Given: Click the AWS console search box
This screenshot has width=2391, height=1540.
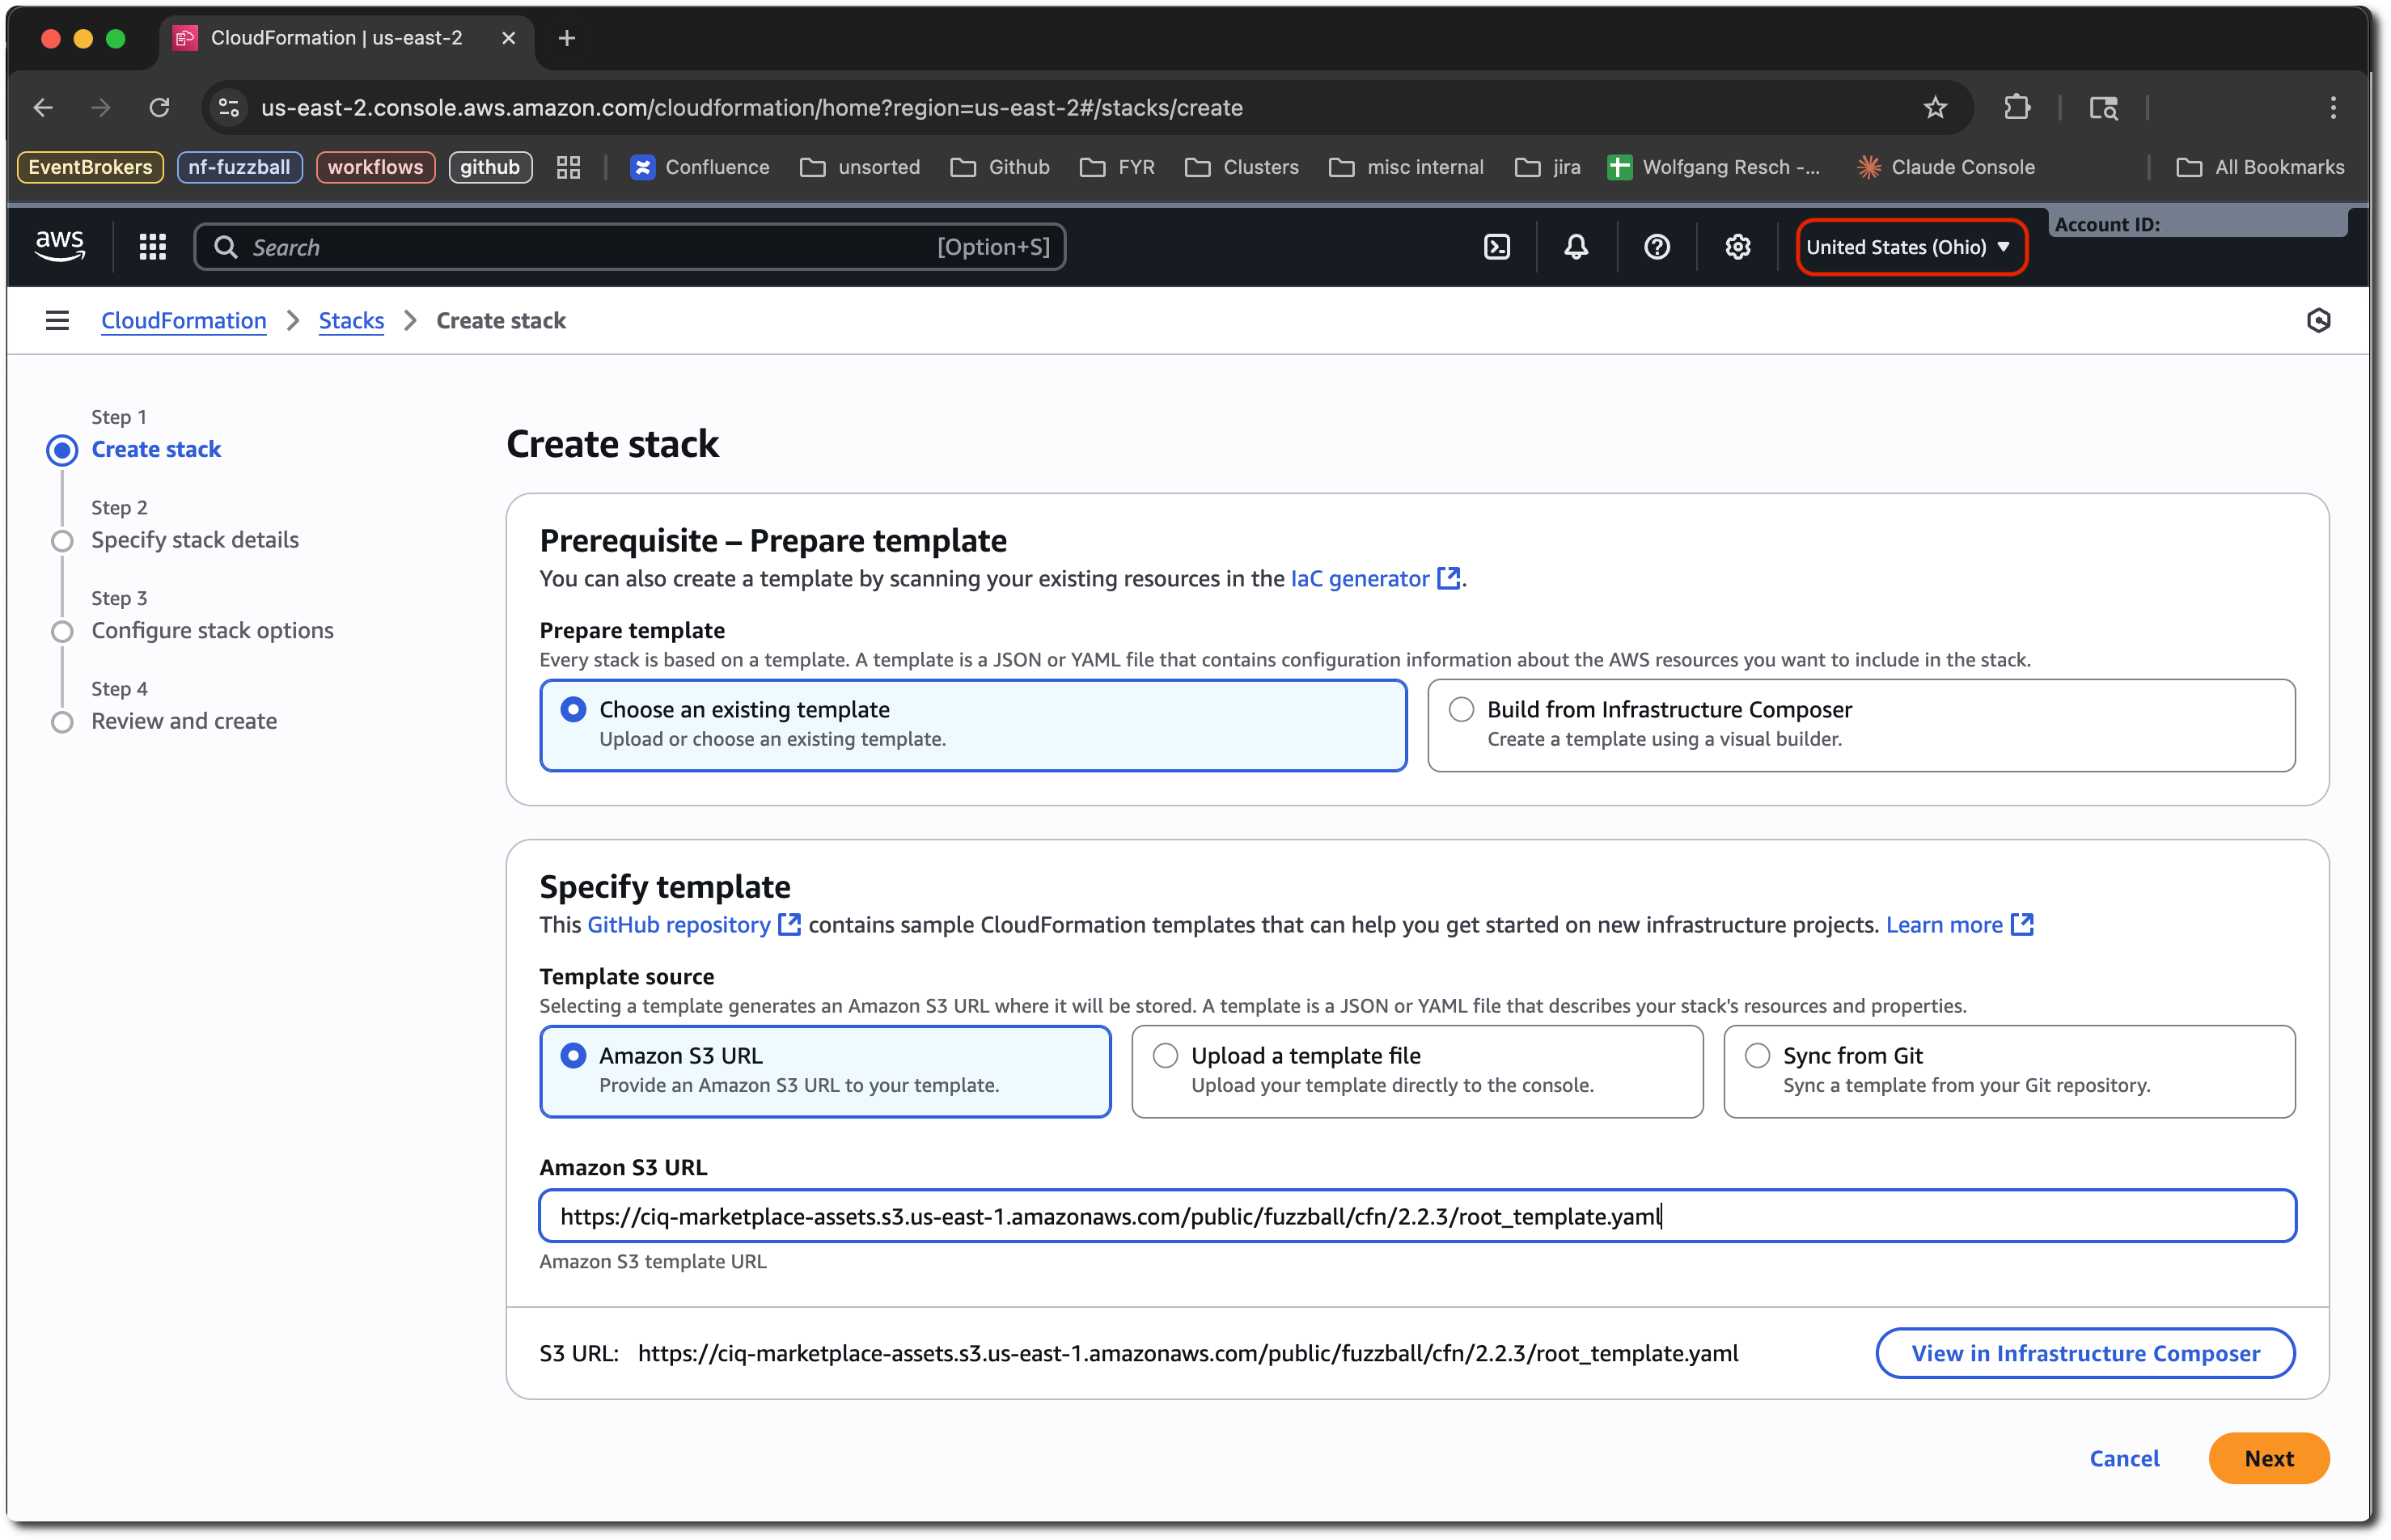Looking at the screenshot, I should coord(630,247).
